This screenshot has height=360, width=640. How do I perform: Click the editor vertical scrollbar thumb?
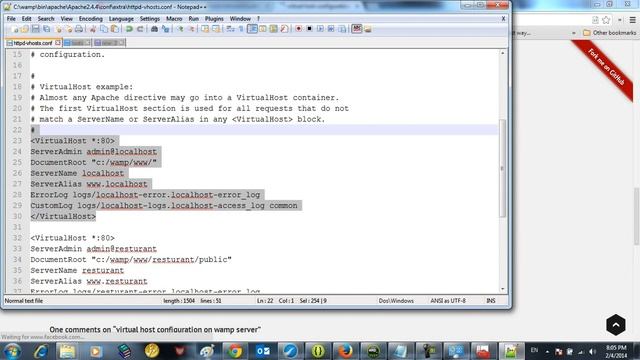point(502,168)
